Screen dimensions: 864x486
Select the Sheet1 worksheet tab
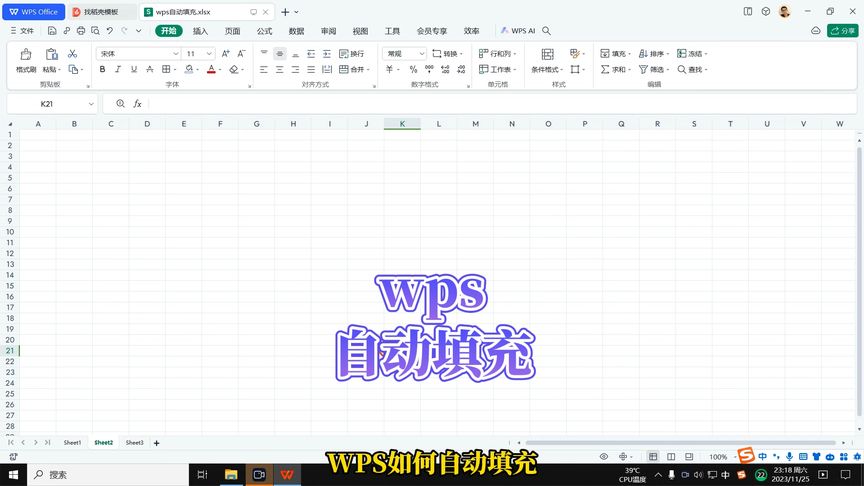(72, 442)
